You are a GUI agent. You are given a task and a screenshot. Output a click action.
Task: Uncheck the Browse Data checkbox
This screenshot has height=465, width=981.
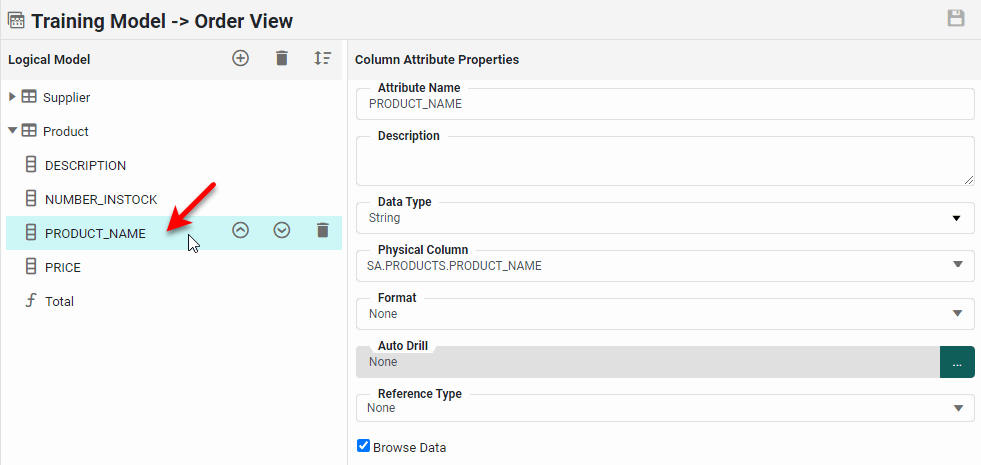pos(363,446)
